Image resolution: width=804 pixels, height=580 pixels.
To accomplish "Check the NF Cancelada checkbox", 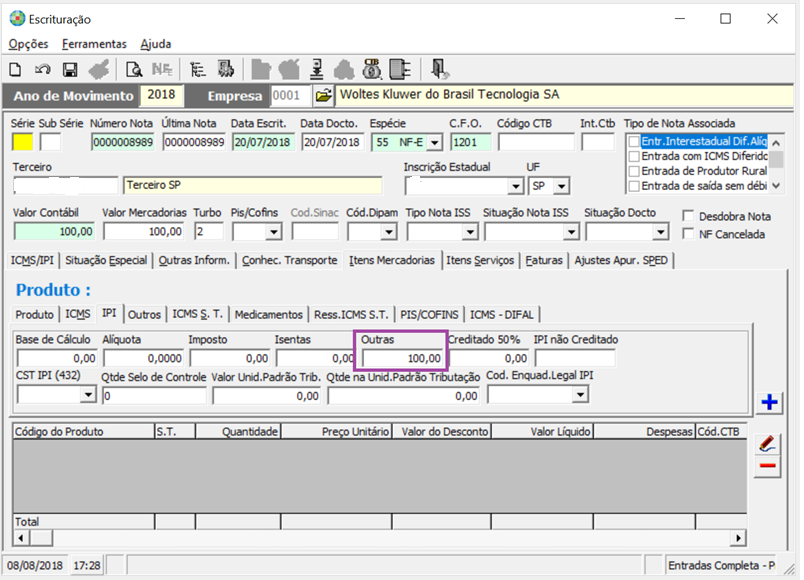I will point(688,234).
